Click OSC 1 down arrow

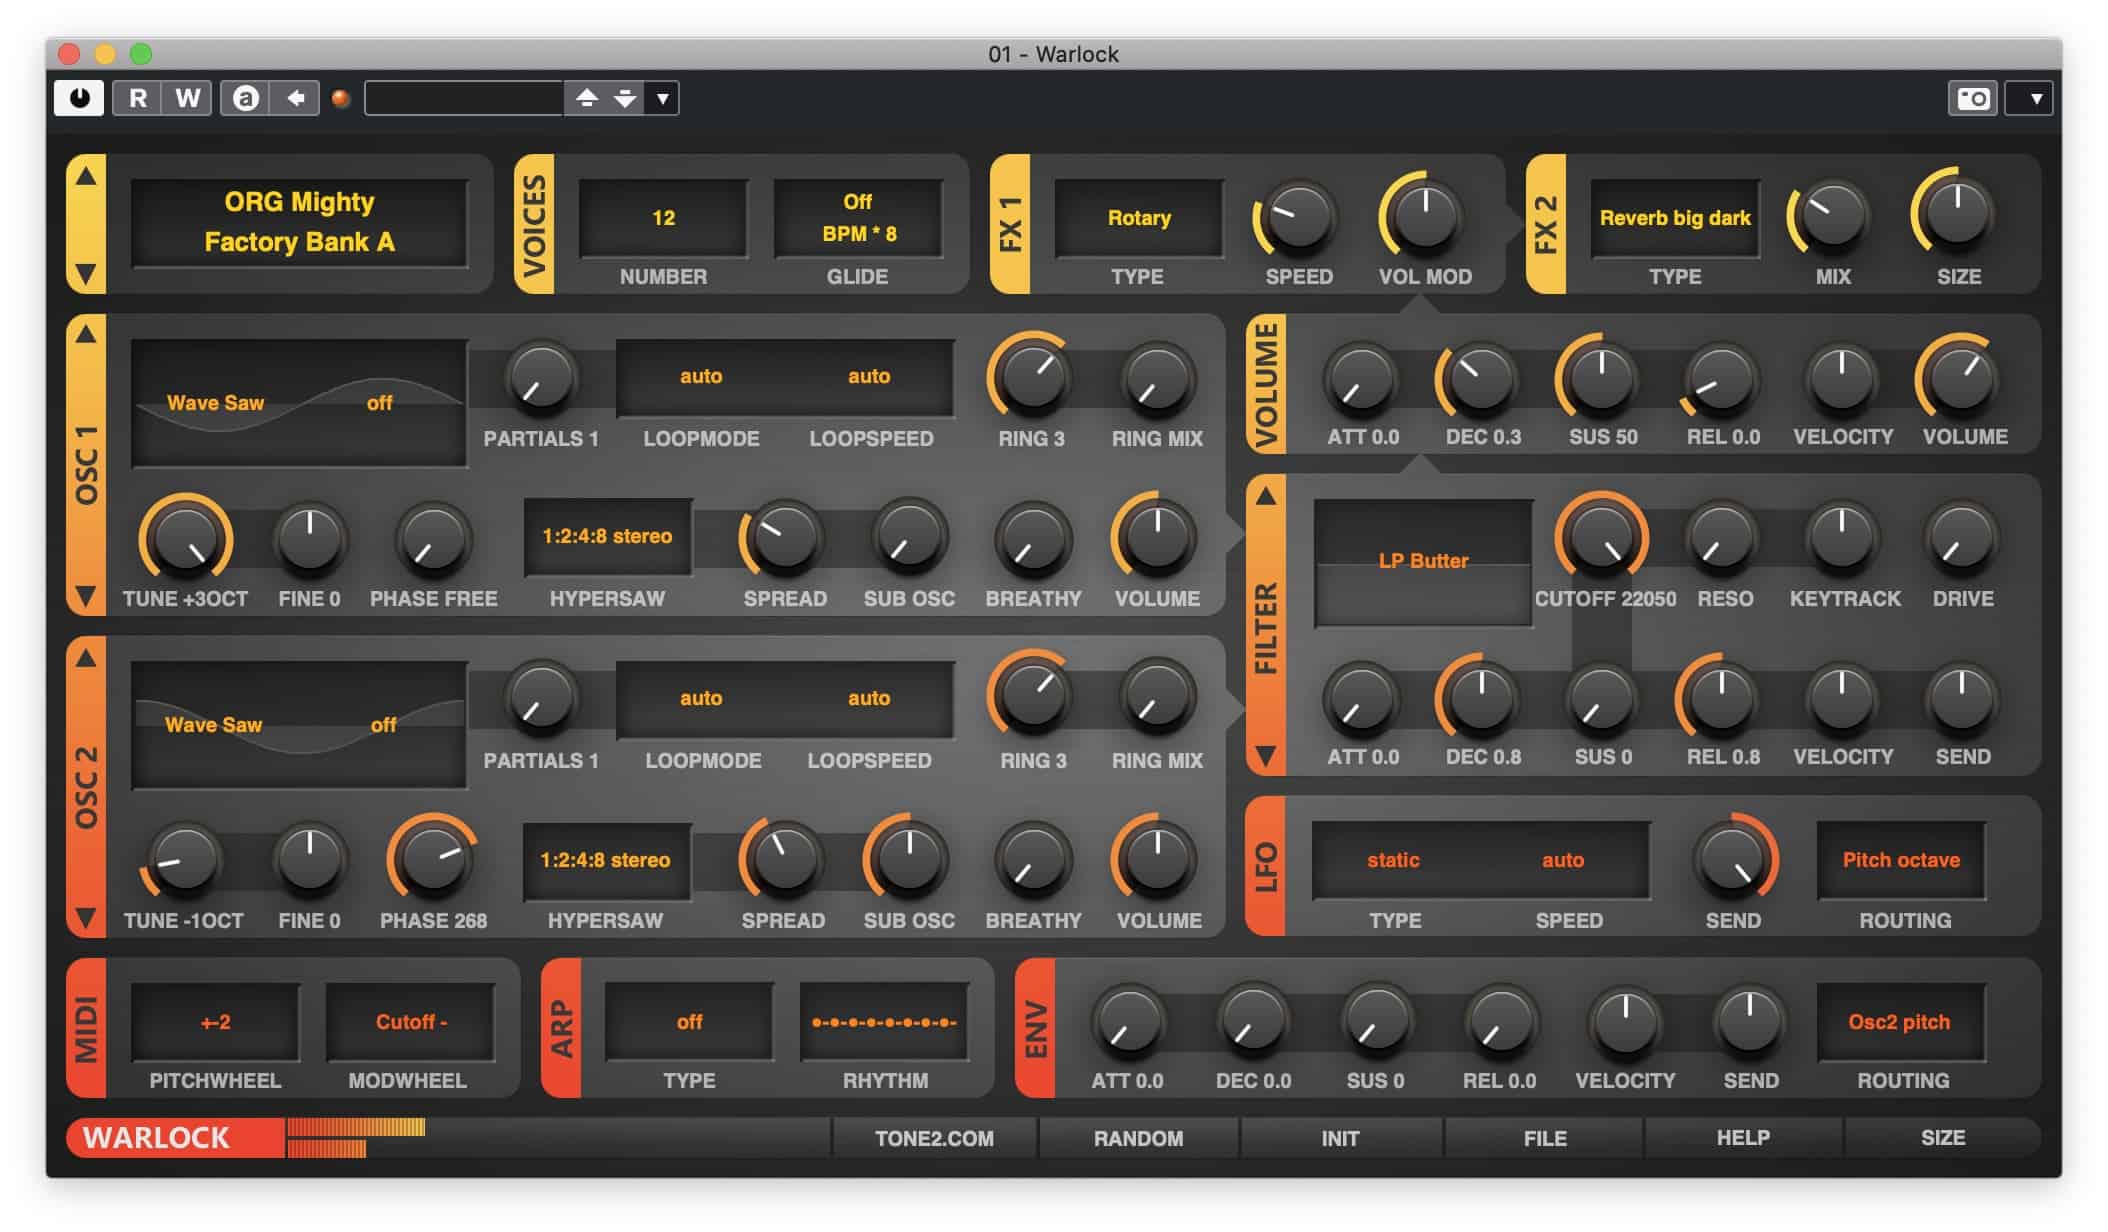point(86,596)
